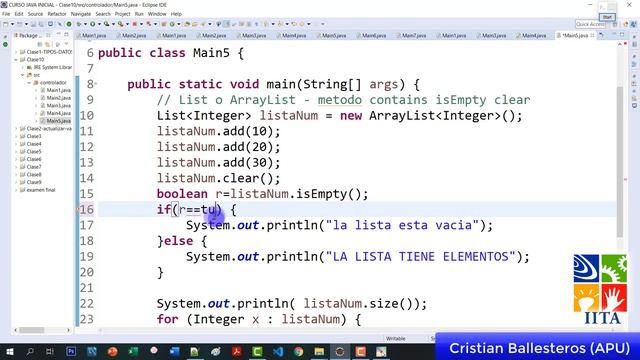The width and height of the screenshot is (640, 360).
Task: Open the File menu
Action: pyautogui.click(x=6, y=14)
